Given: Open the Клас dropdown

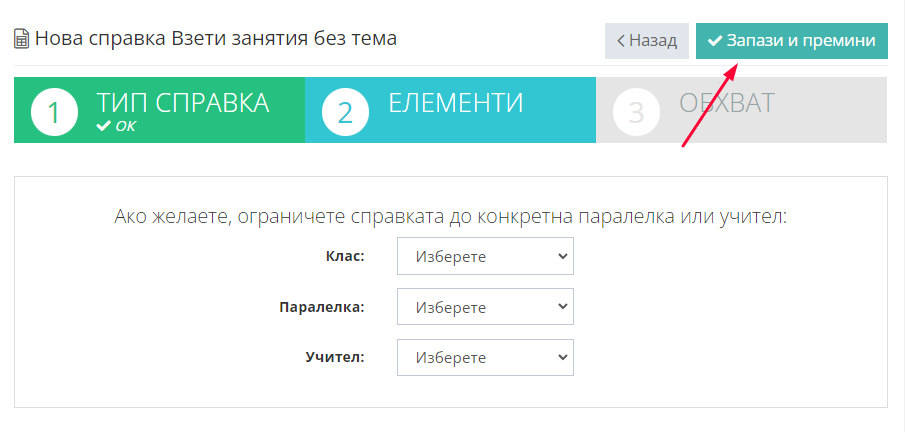Looking at the screenshot, I should pos(485,256).
